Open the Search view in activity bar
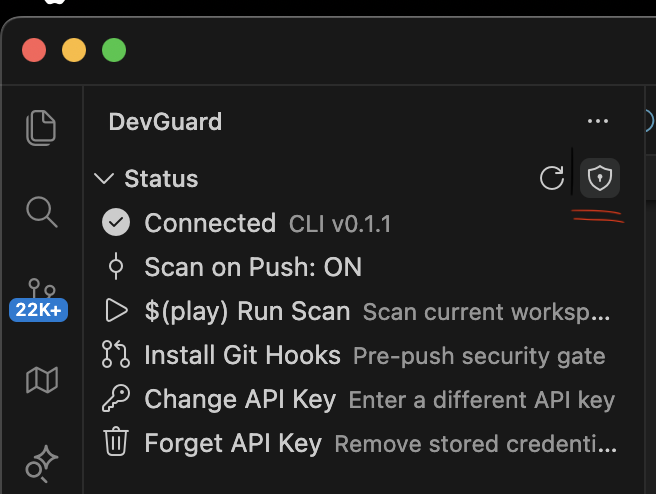The width and height of the screenshot is (656, 494). click(41, 211)
